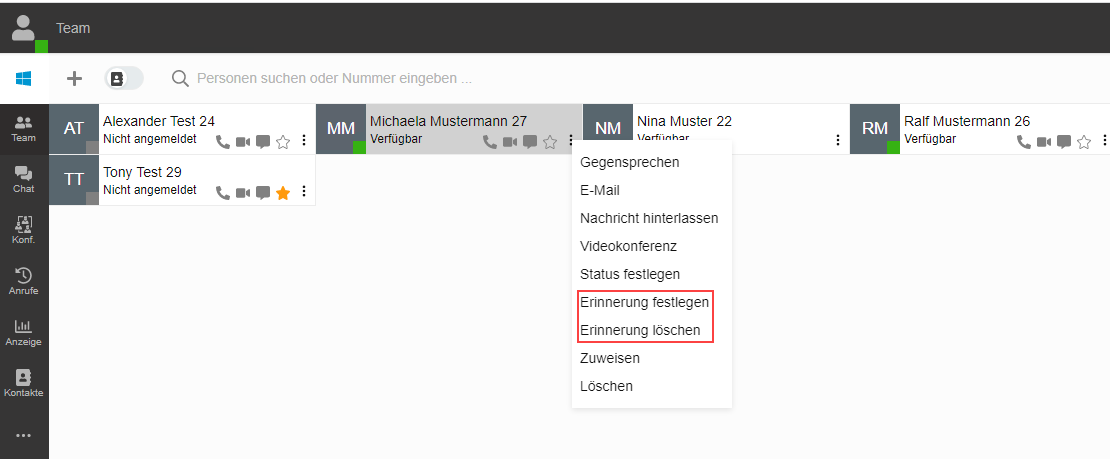The image size is (1110, 459).
Task: Open chat with Ralf Mustermann 26
Action: pos(1063,142)
